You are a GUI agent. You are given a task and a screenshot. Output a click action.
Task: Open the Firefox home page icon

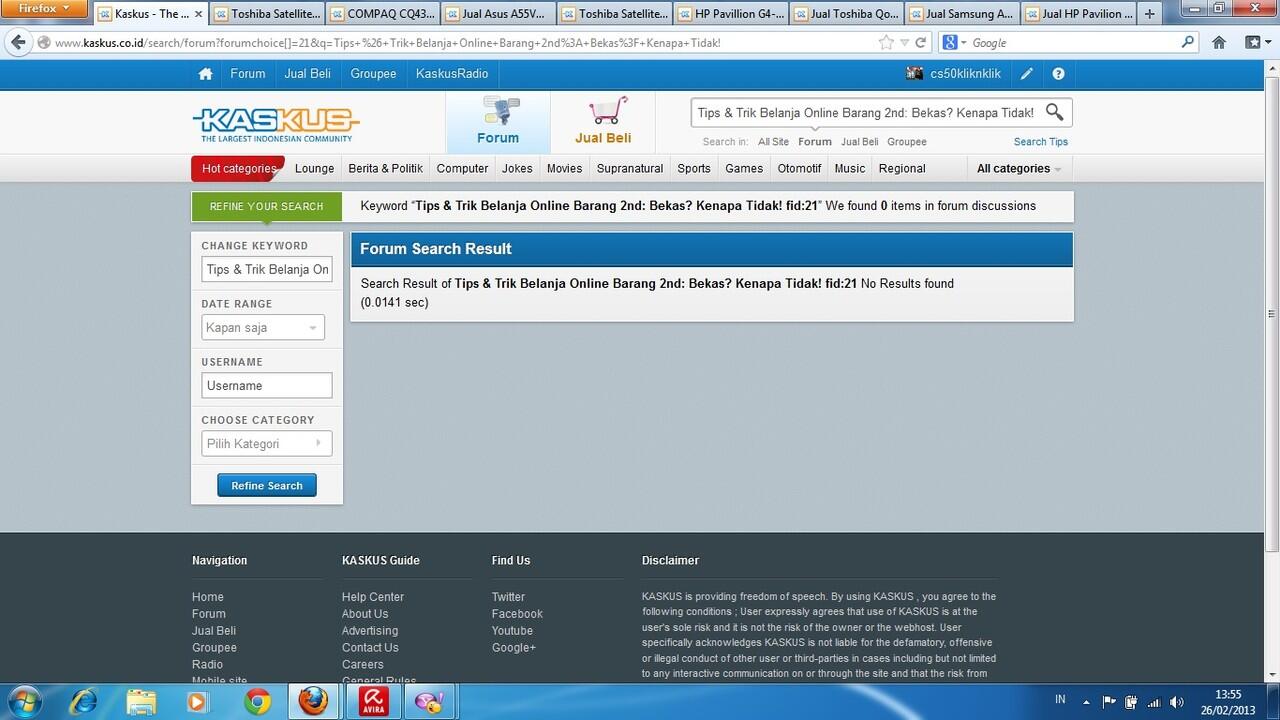click(1219, 43)
